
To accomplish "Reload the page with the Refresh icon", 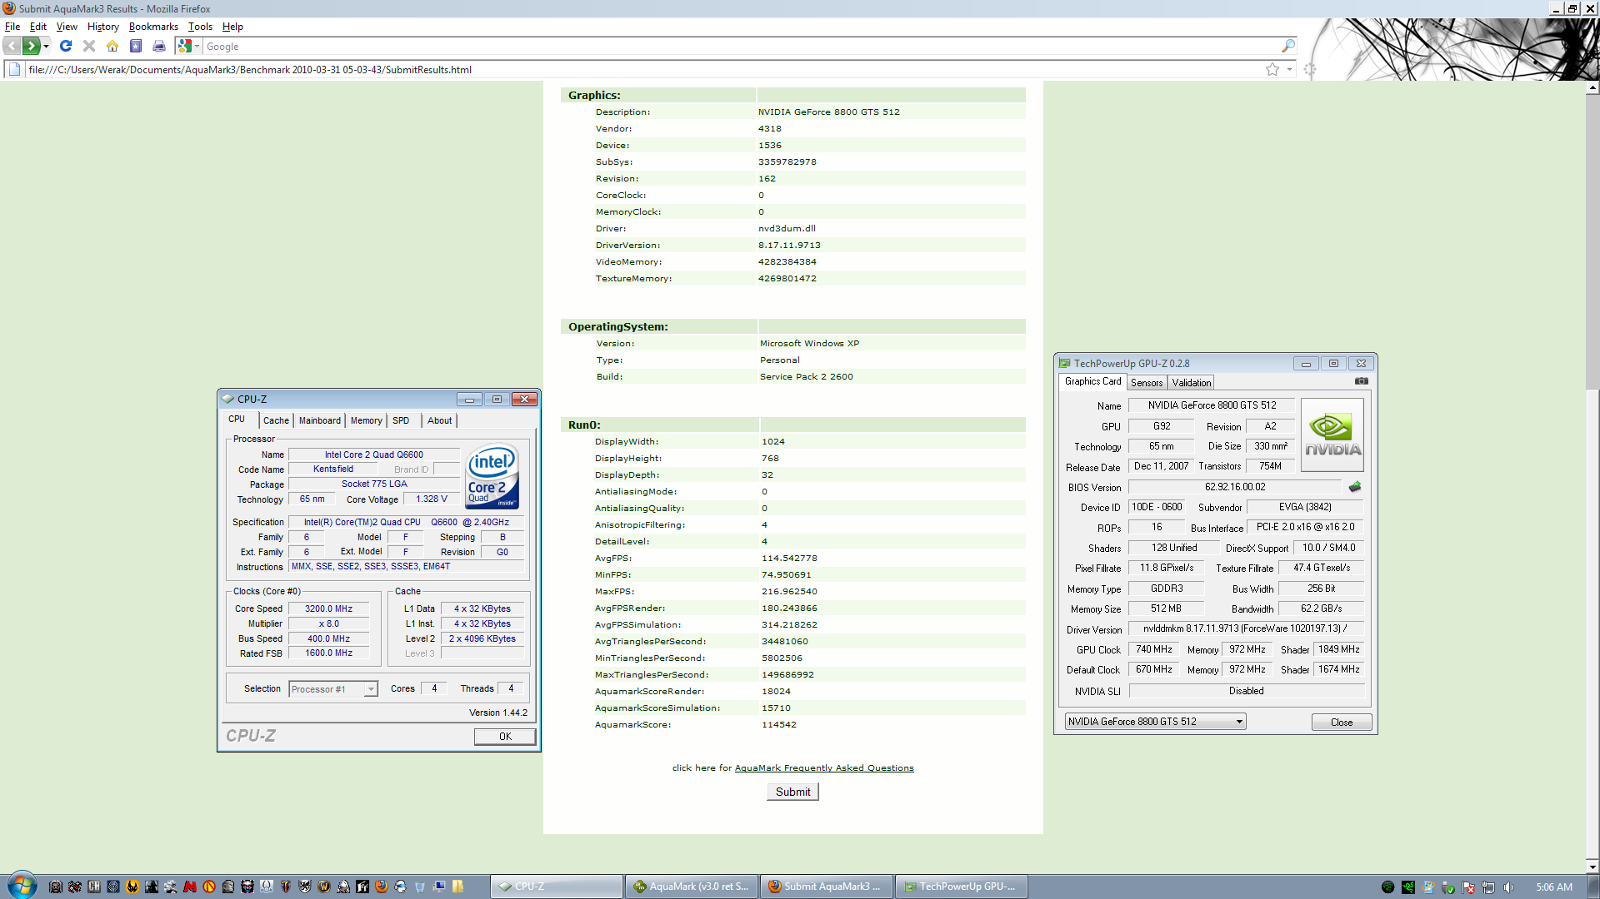I will pos(66,46).
